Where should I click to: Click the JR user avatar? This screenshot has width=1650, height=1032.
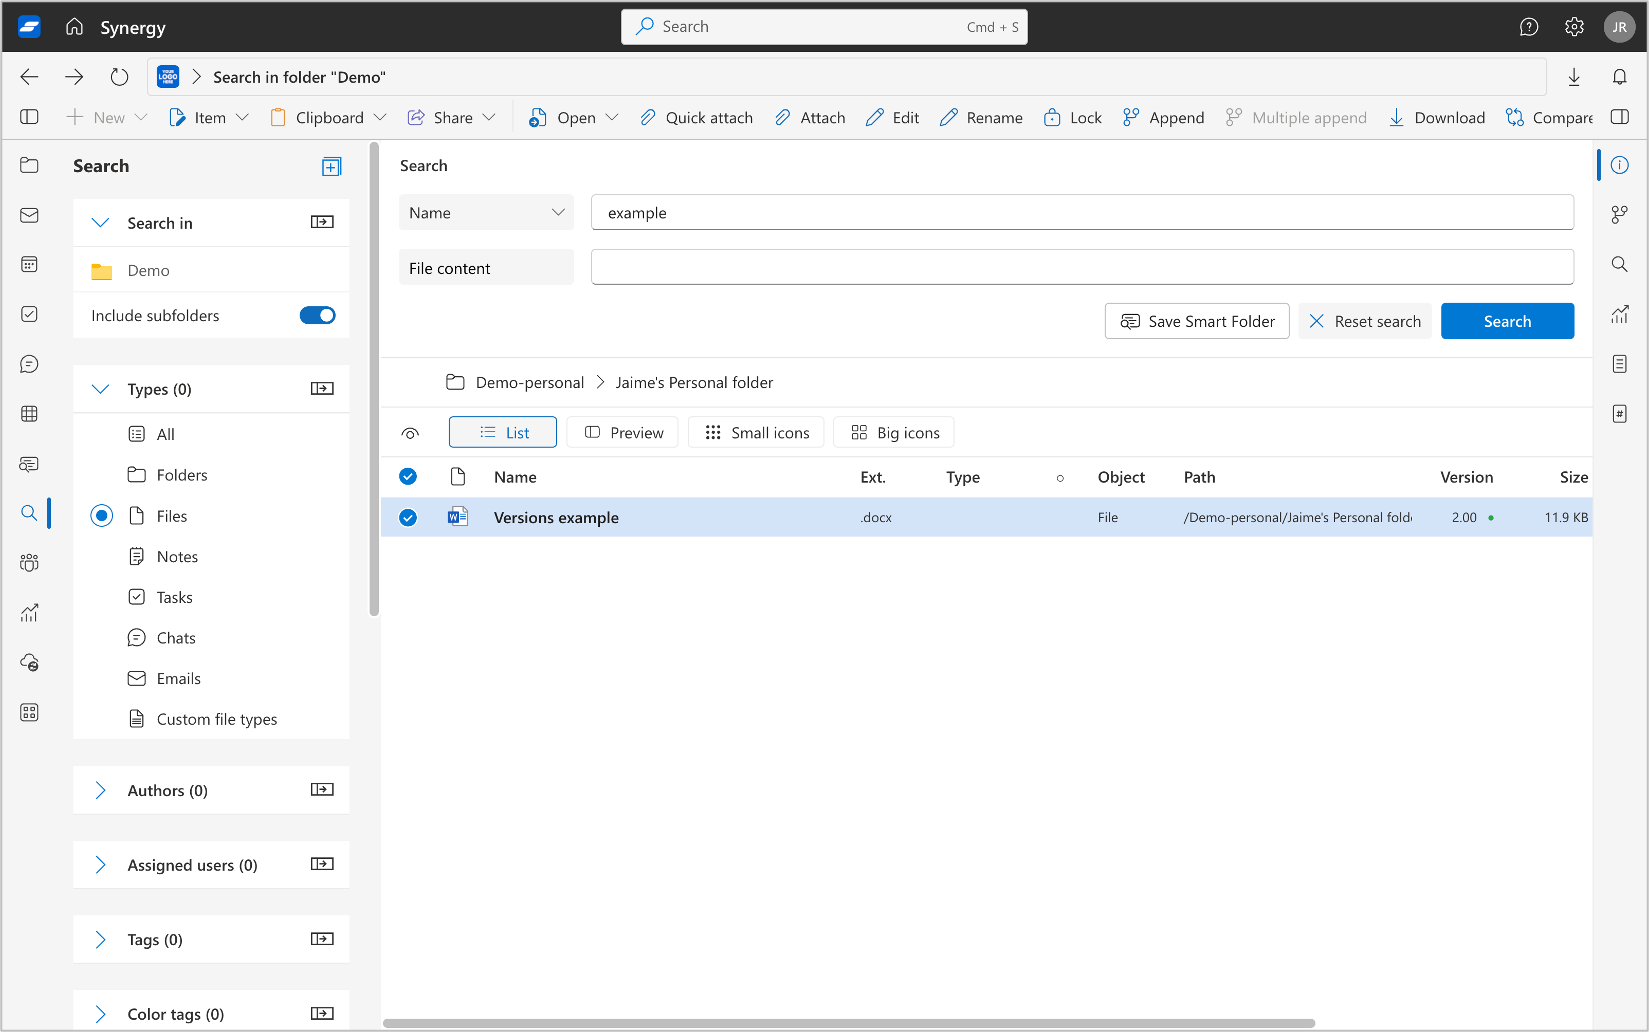click(x=1619, y=27)
